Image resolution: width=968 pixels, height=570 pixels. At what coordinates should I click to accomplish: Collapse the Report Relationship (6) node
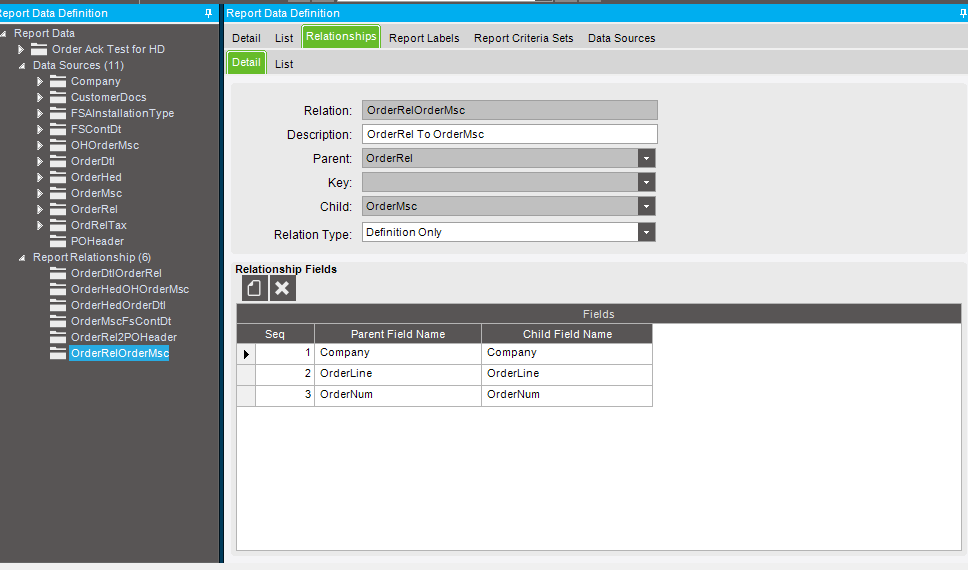click(x=22, y=258)
